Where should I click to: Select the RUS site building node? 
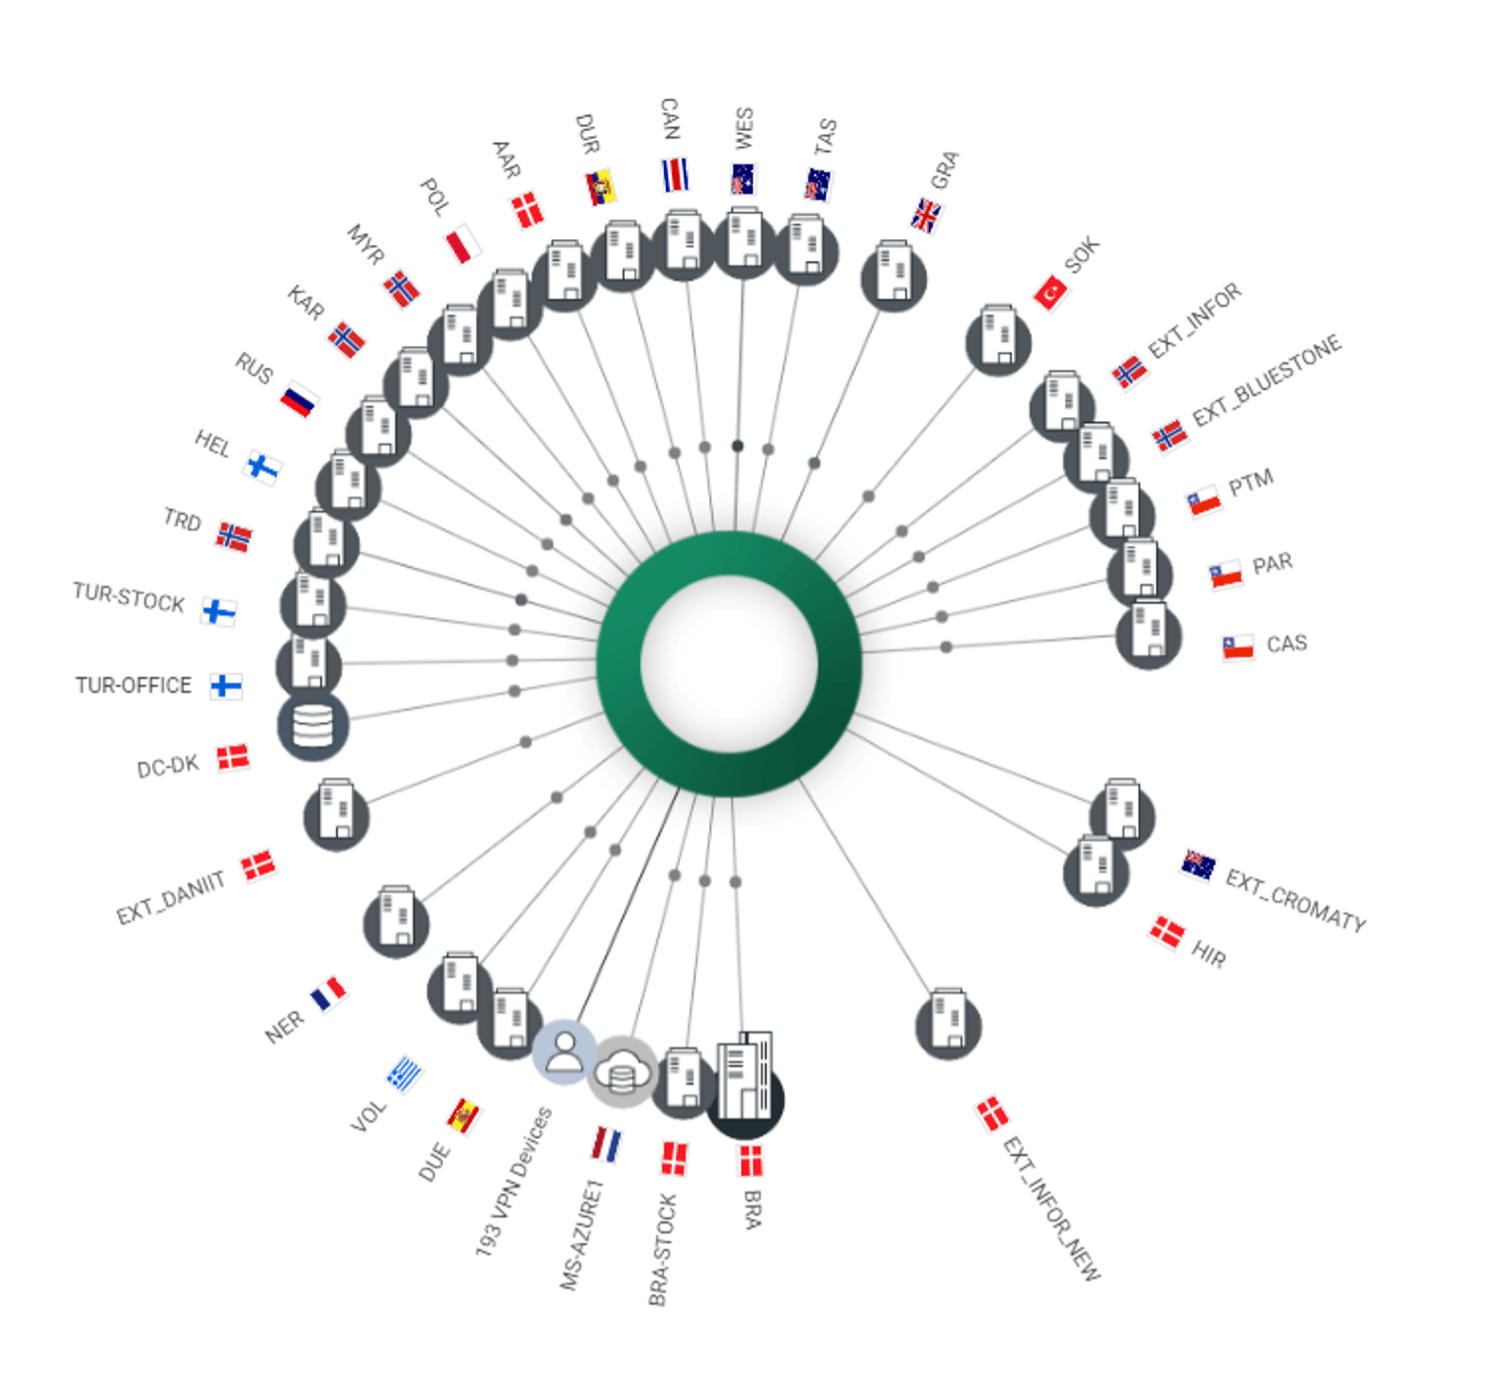click(x=379, y=432)
